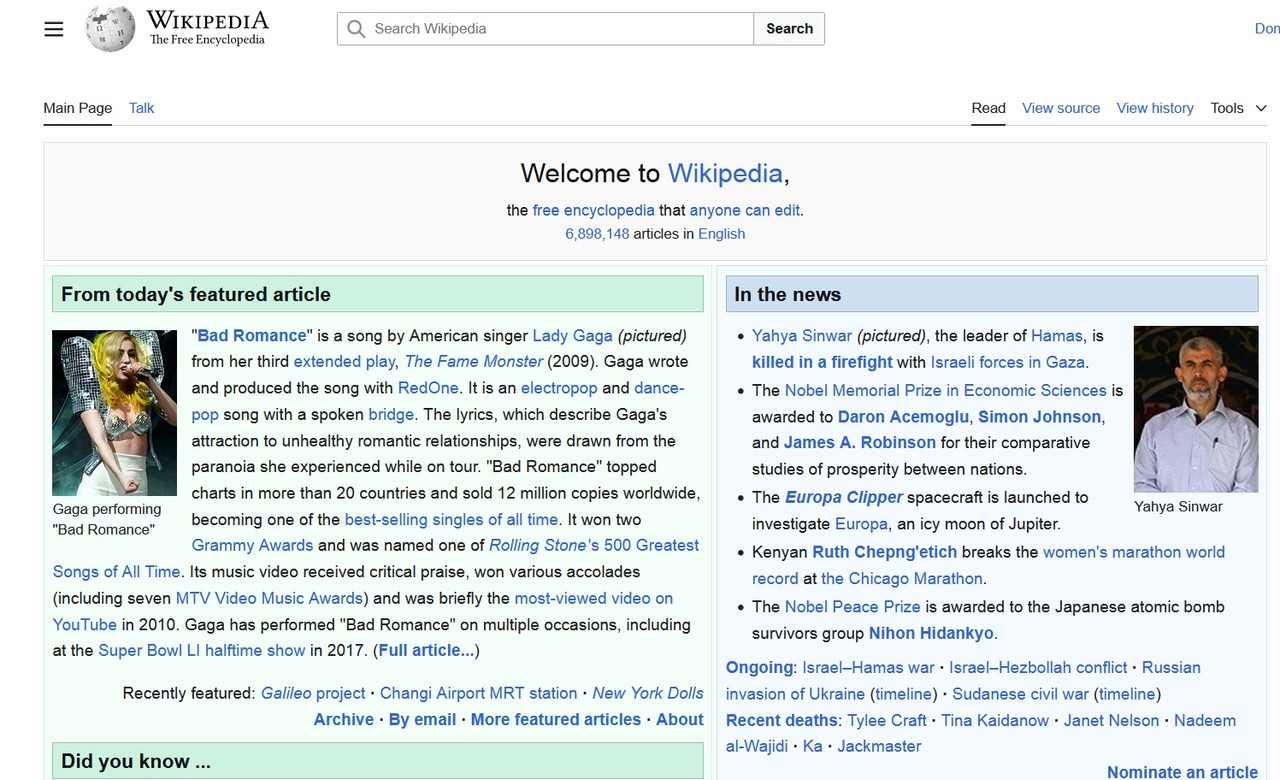This screenshot has width=1280, height=780.
Task: Click the Simon Johnson link
Action: pos(1040,416)
